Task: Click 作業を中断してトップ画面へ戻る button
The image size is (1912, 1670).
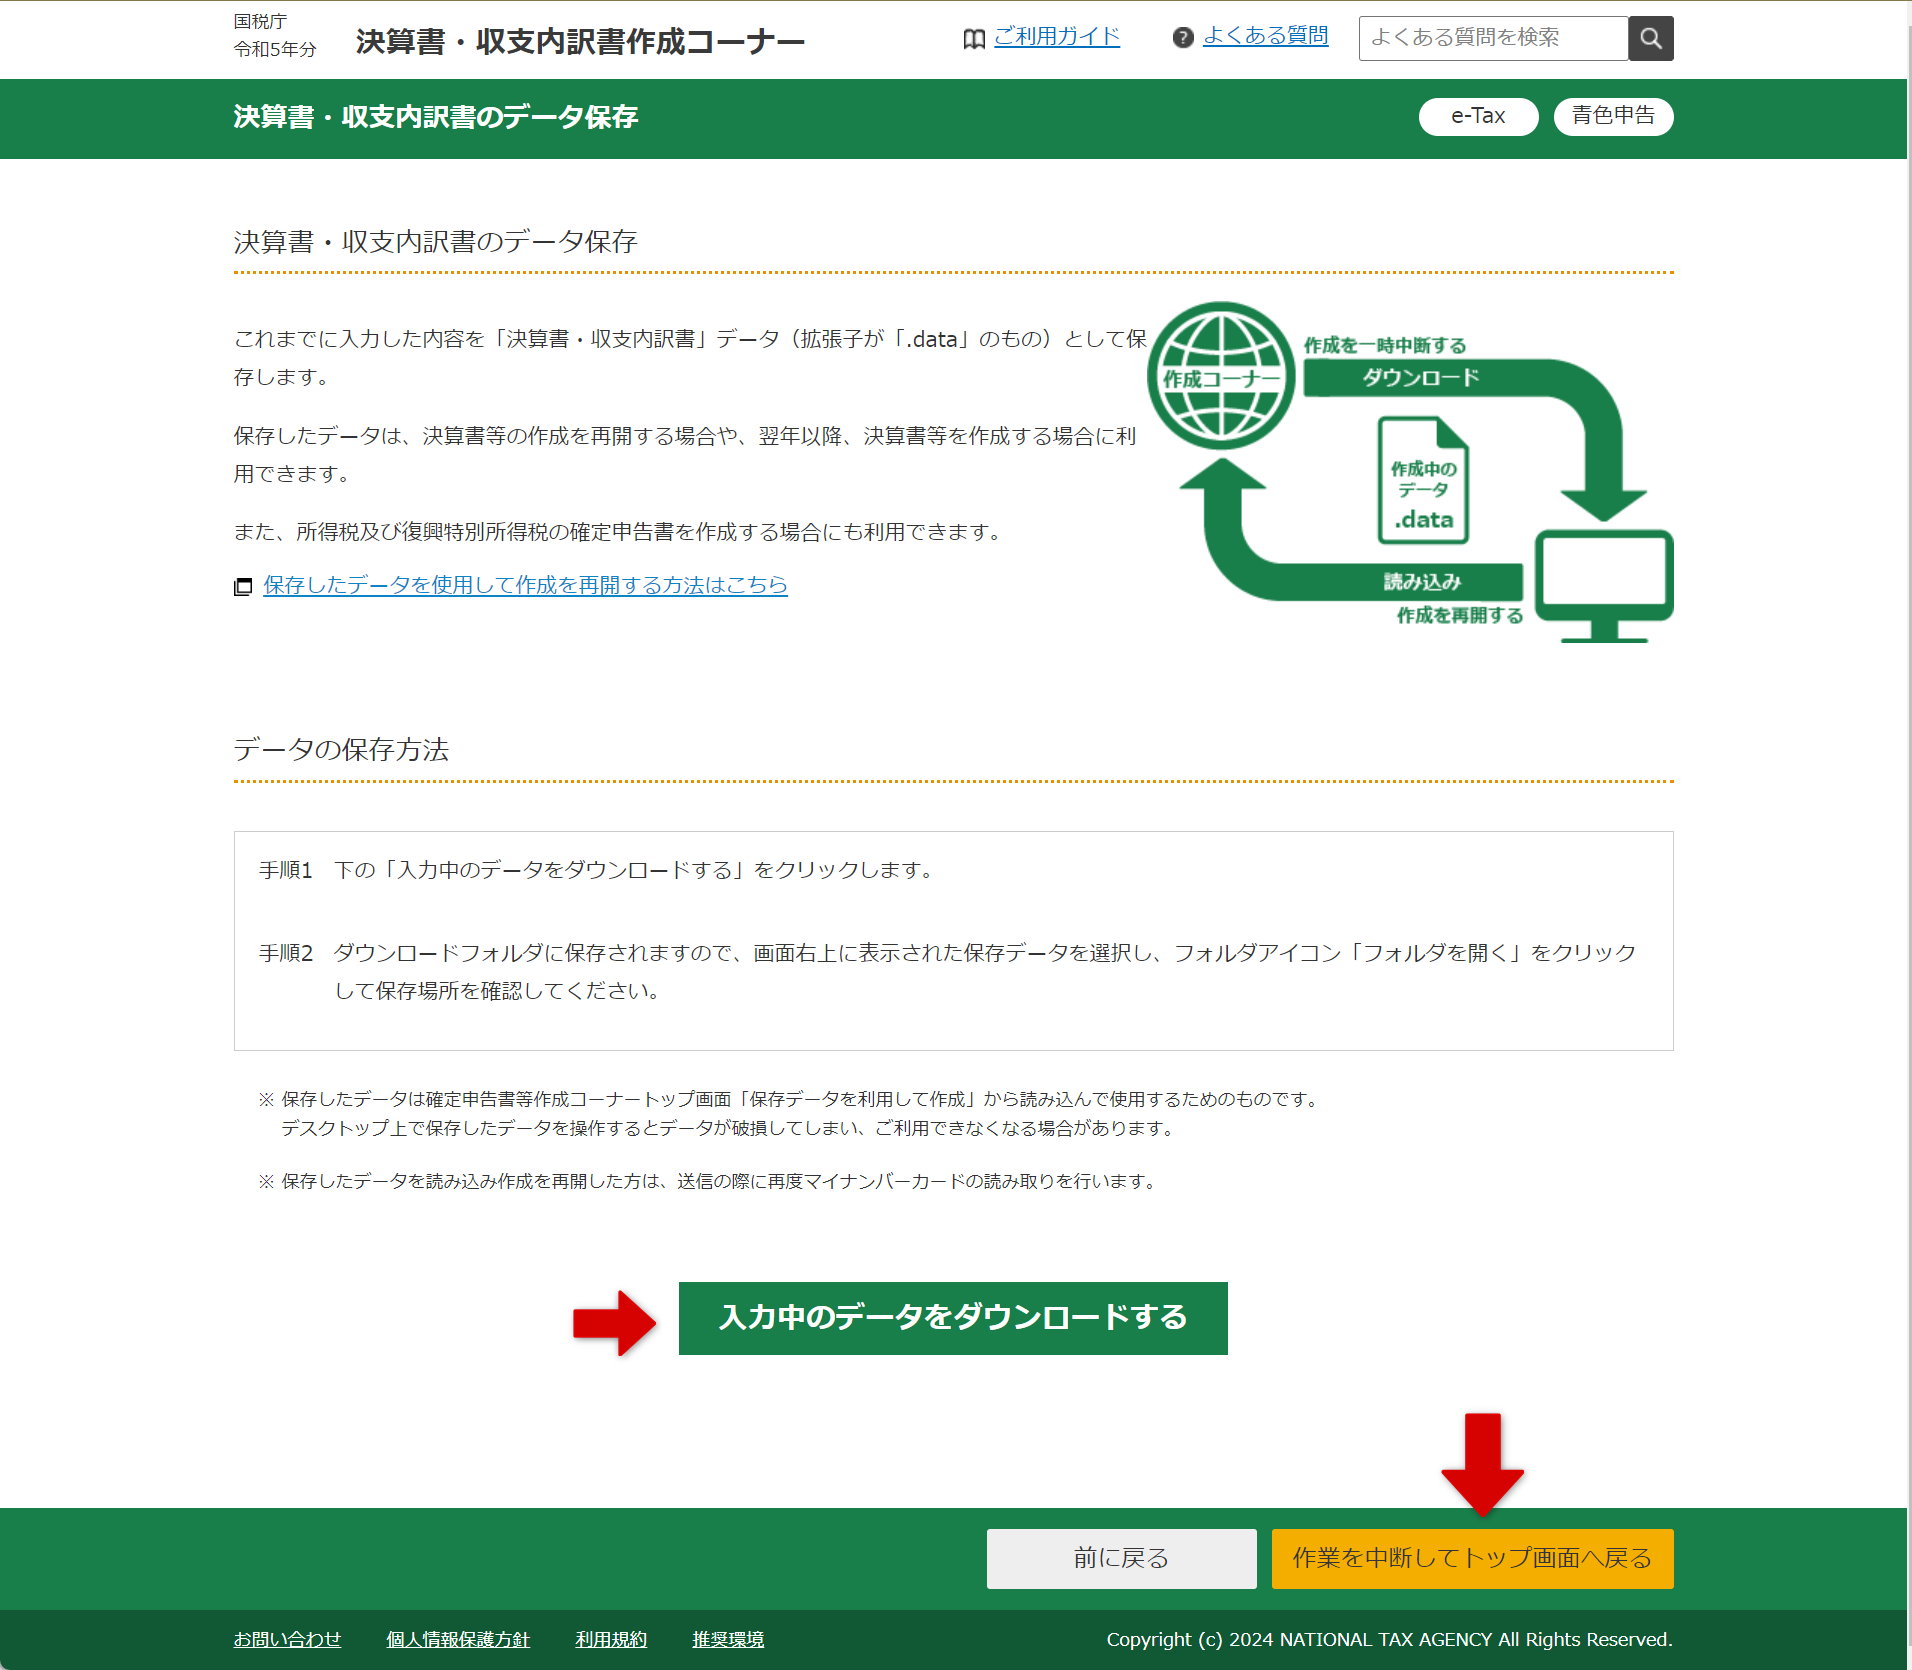Action: click(1471, 1558)
